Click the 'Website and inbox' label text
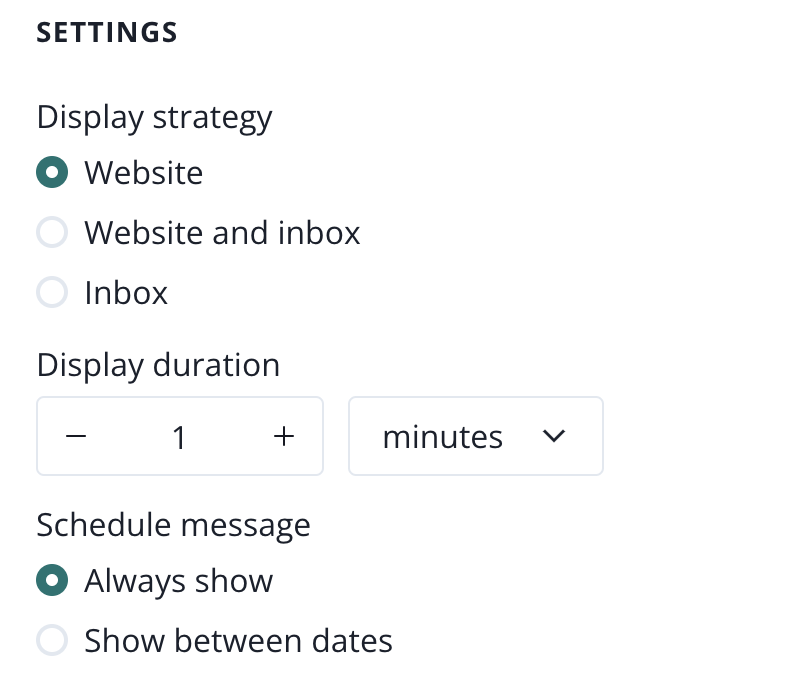 [x=222, y=233]
